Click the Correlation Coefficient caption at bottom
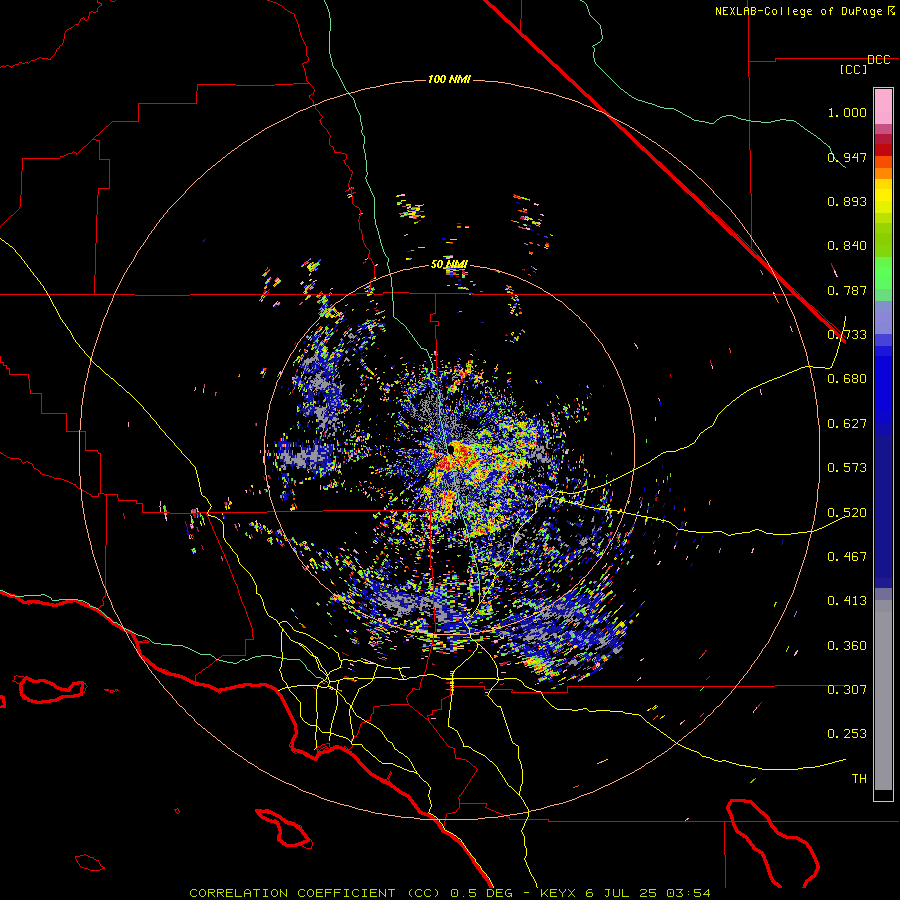 point(449,893)
